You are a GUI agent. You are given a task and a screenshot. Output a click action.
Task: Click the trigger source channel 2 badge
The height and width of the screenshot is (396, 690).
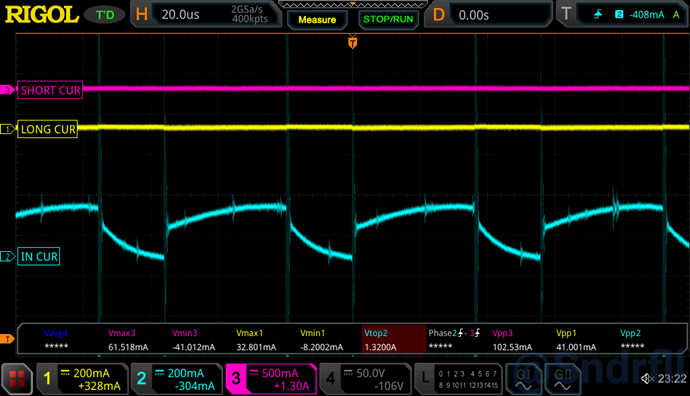click(x=619, y=15)
